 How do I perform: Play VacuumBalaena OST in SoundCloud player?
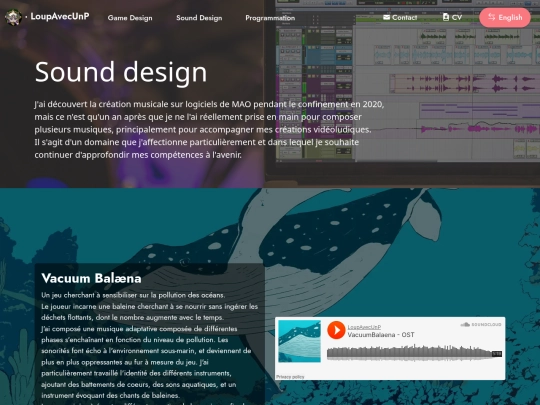click(x=336, y=330)
